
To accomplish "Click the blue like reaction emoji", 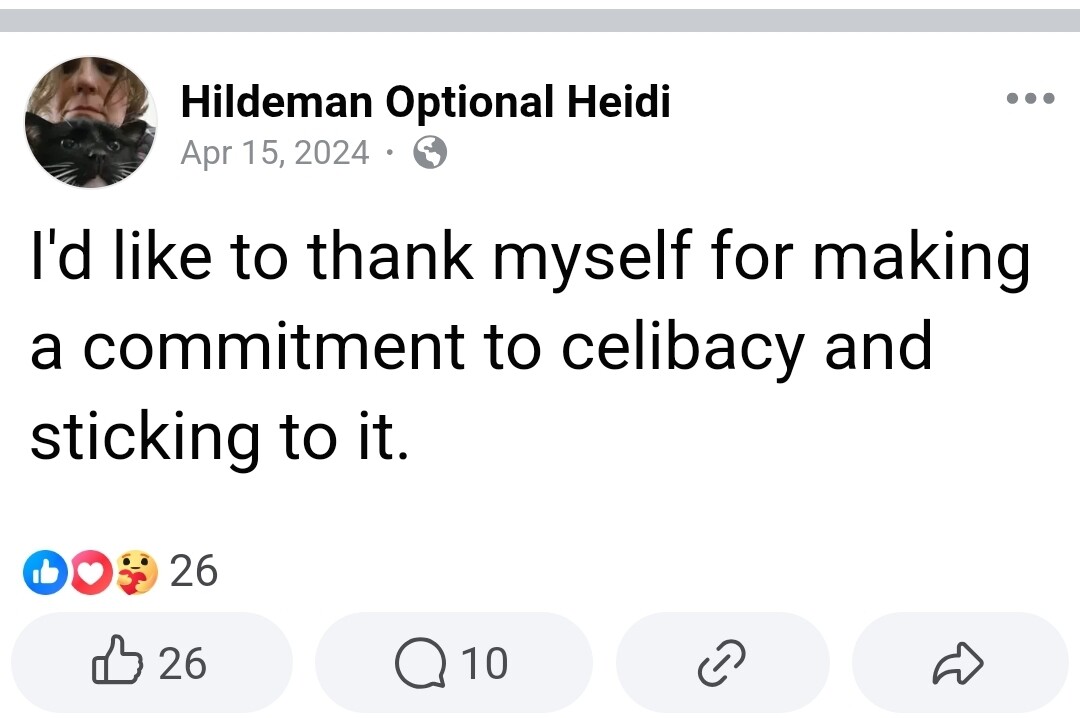I will click(43, 573).
